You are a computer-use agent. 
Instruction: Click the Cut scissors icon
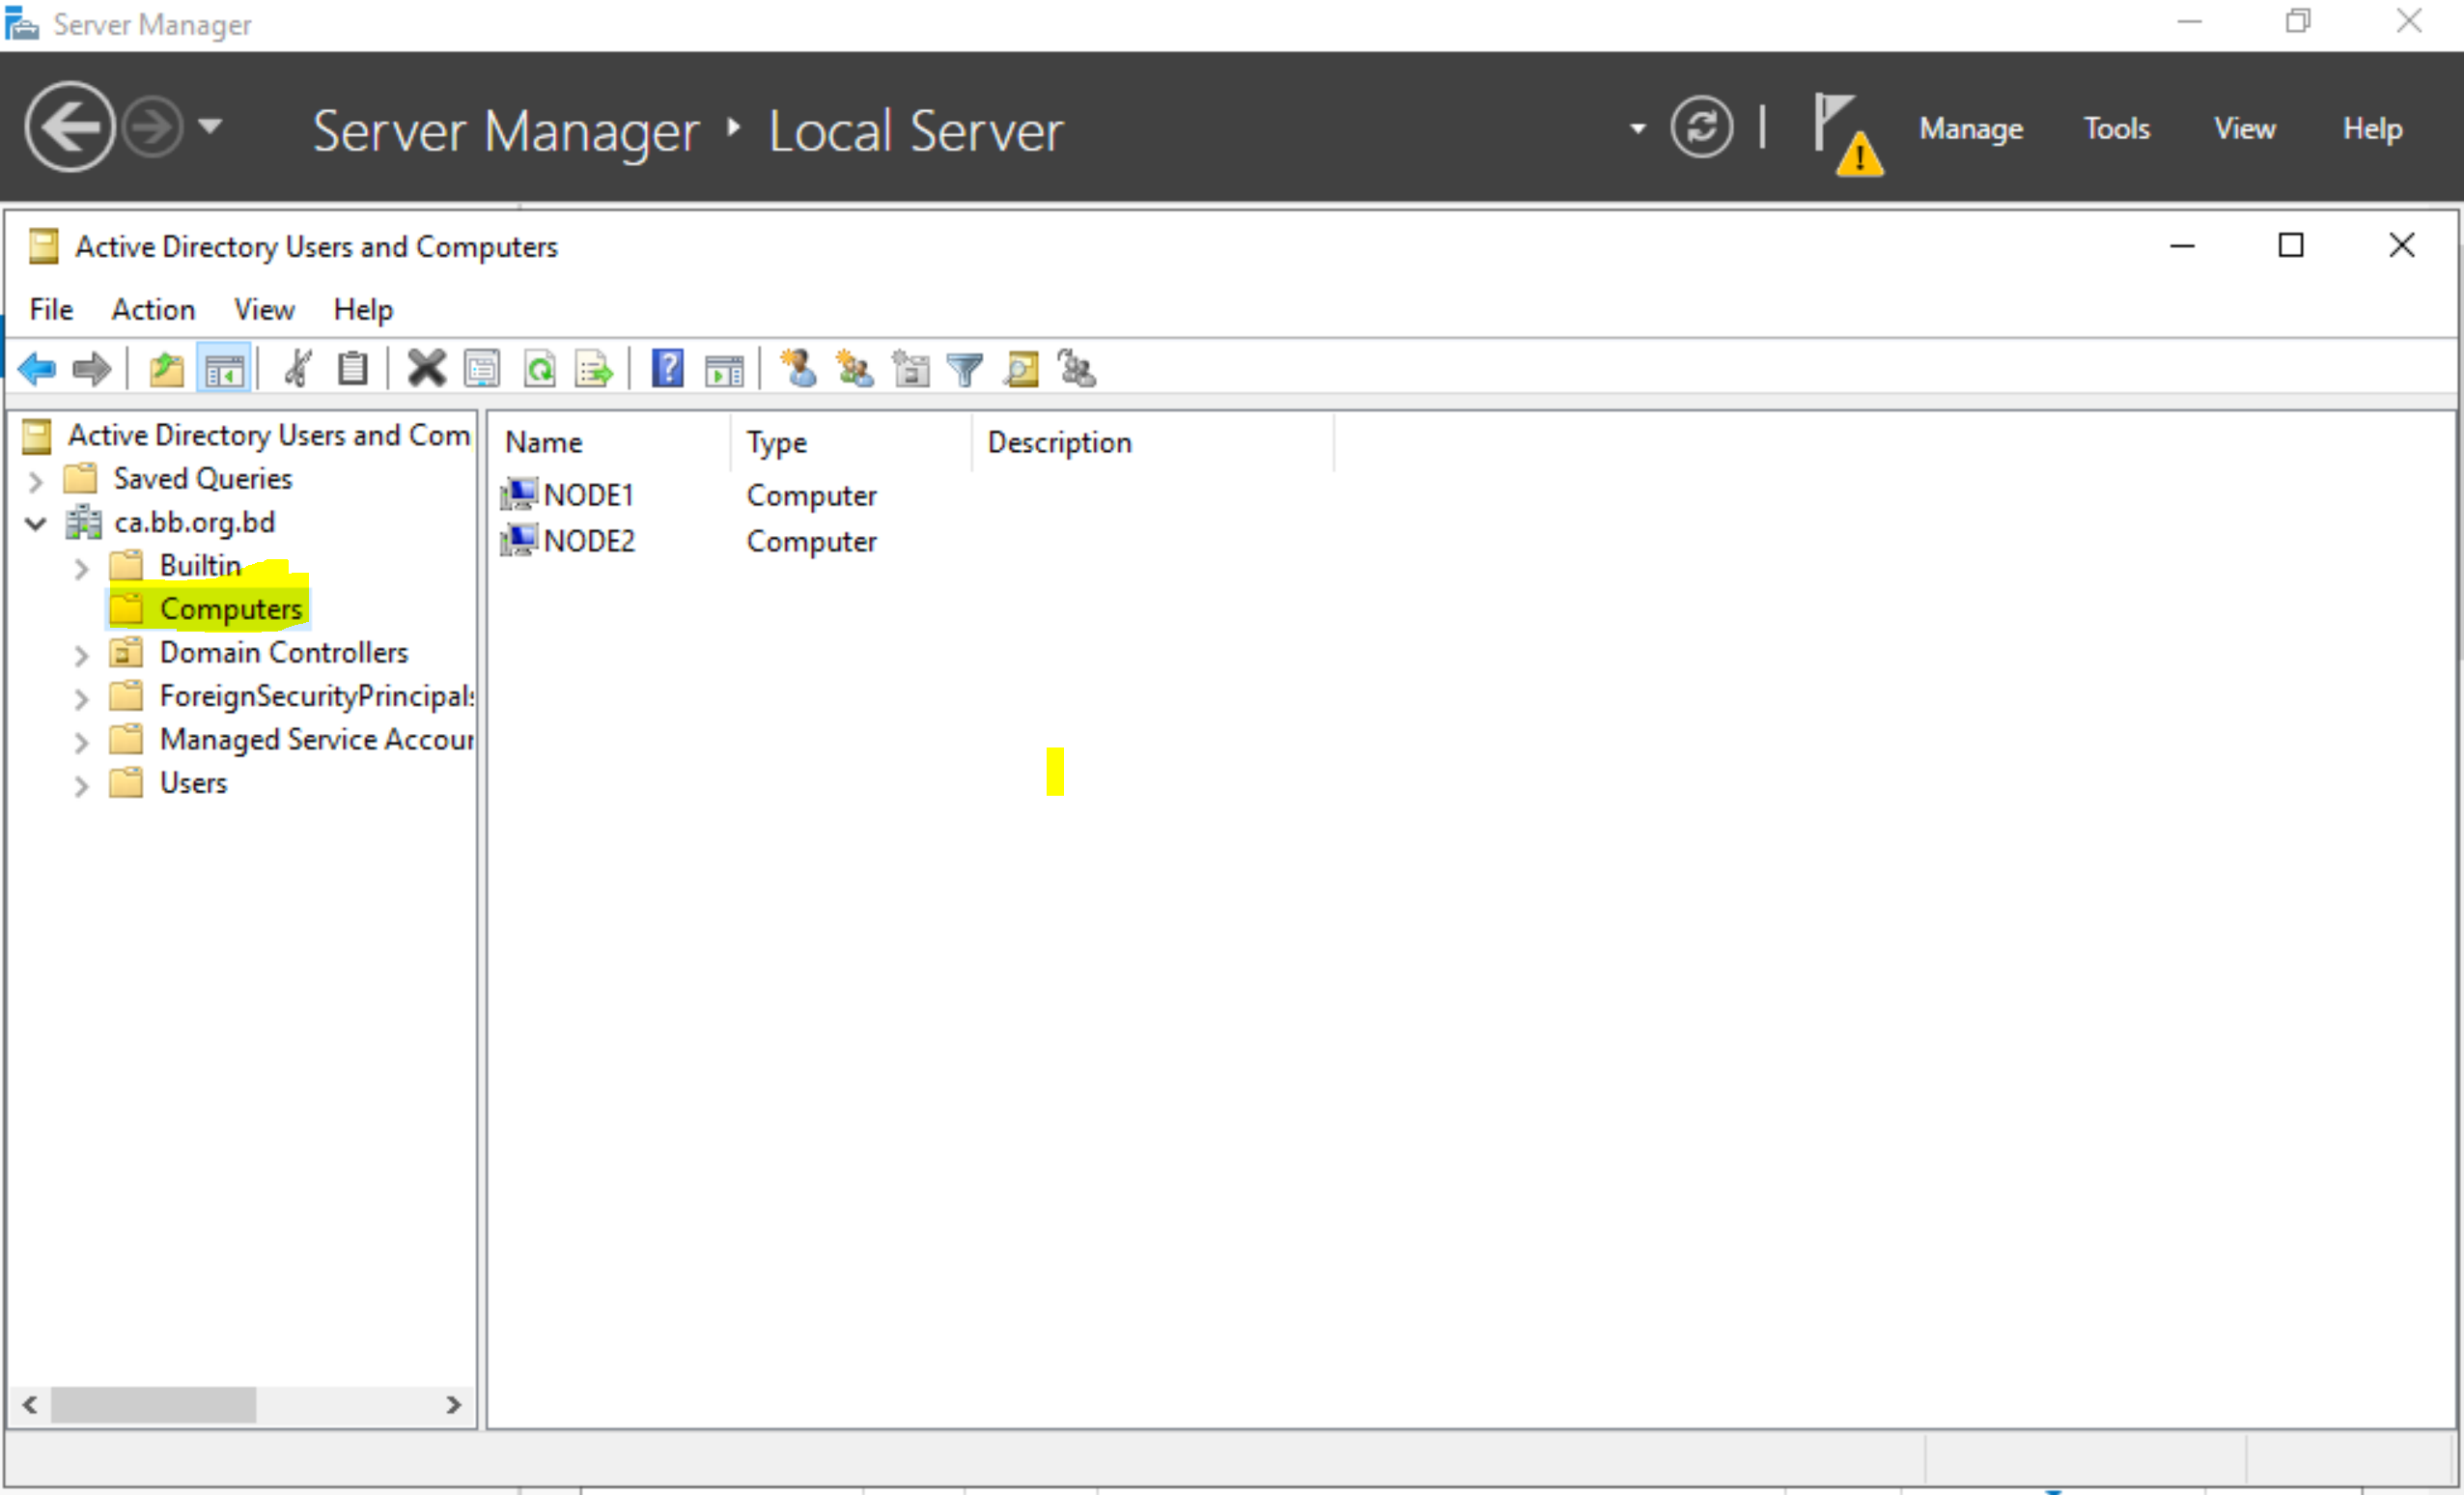click(x=297, y=370)
